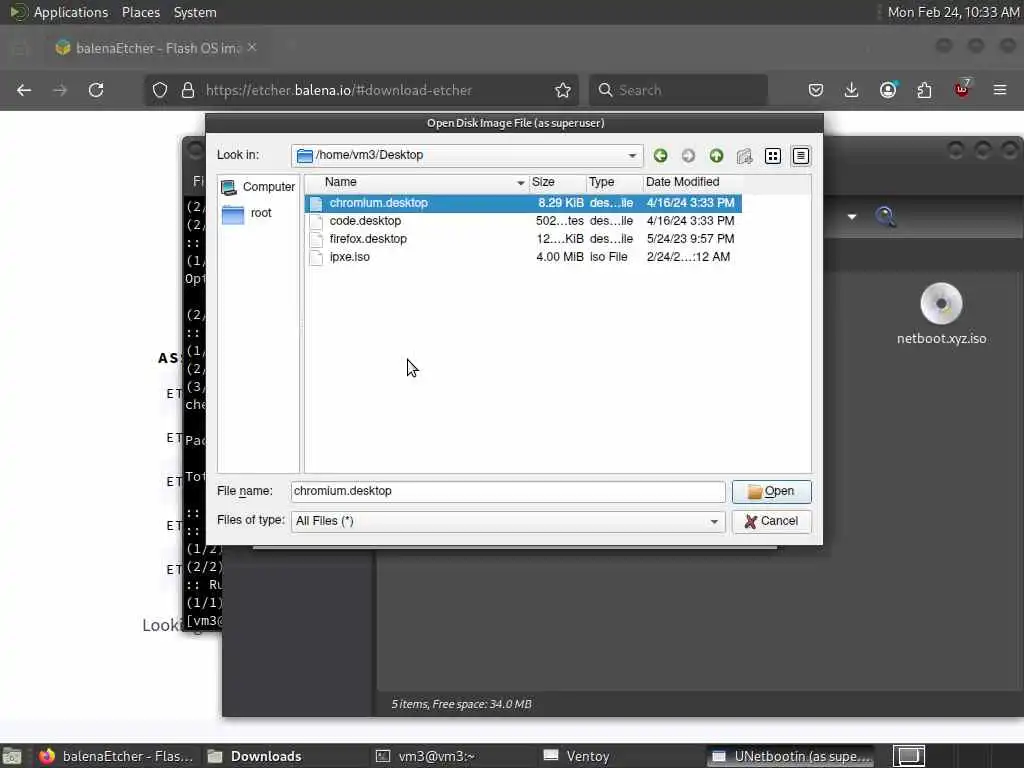
Task: Close the balenaEtcher browser tab
Action: pos(252,48)
